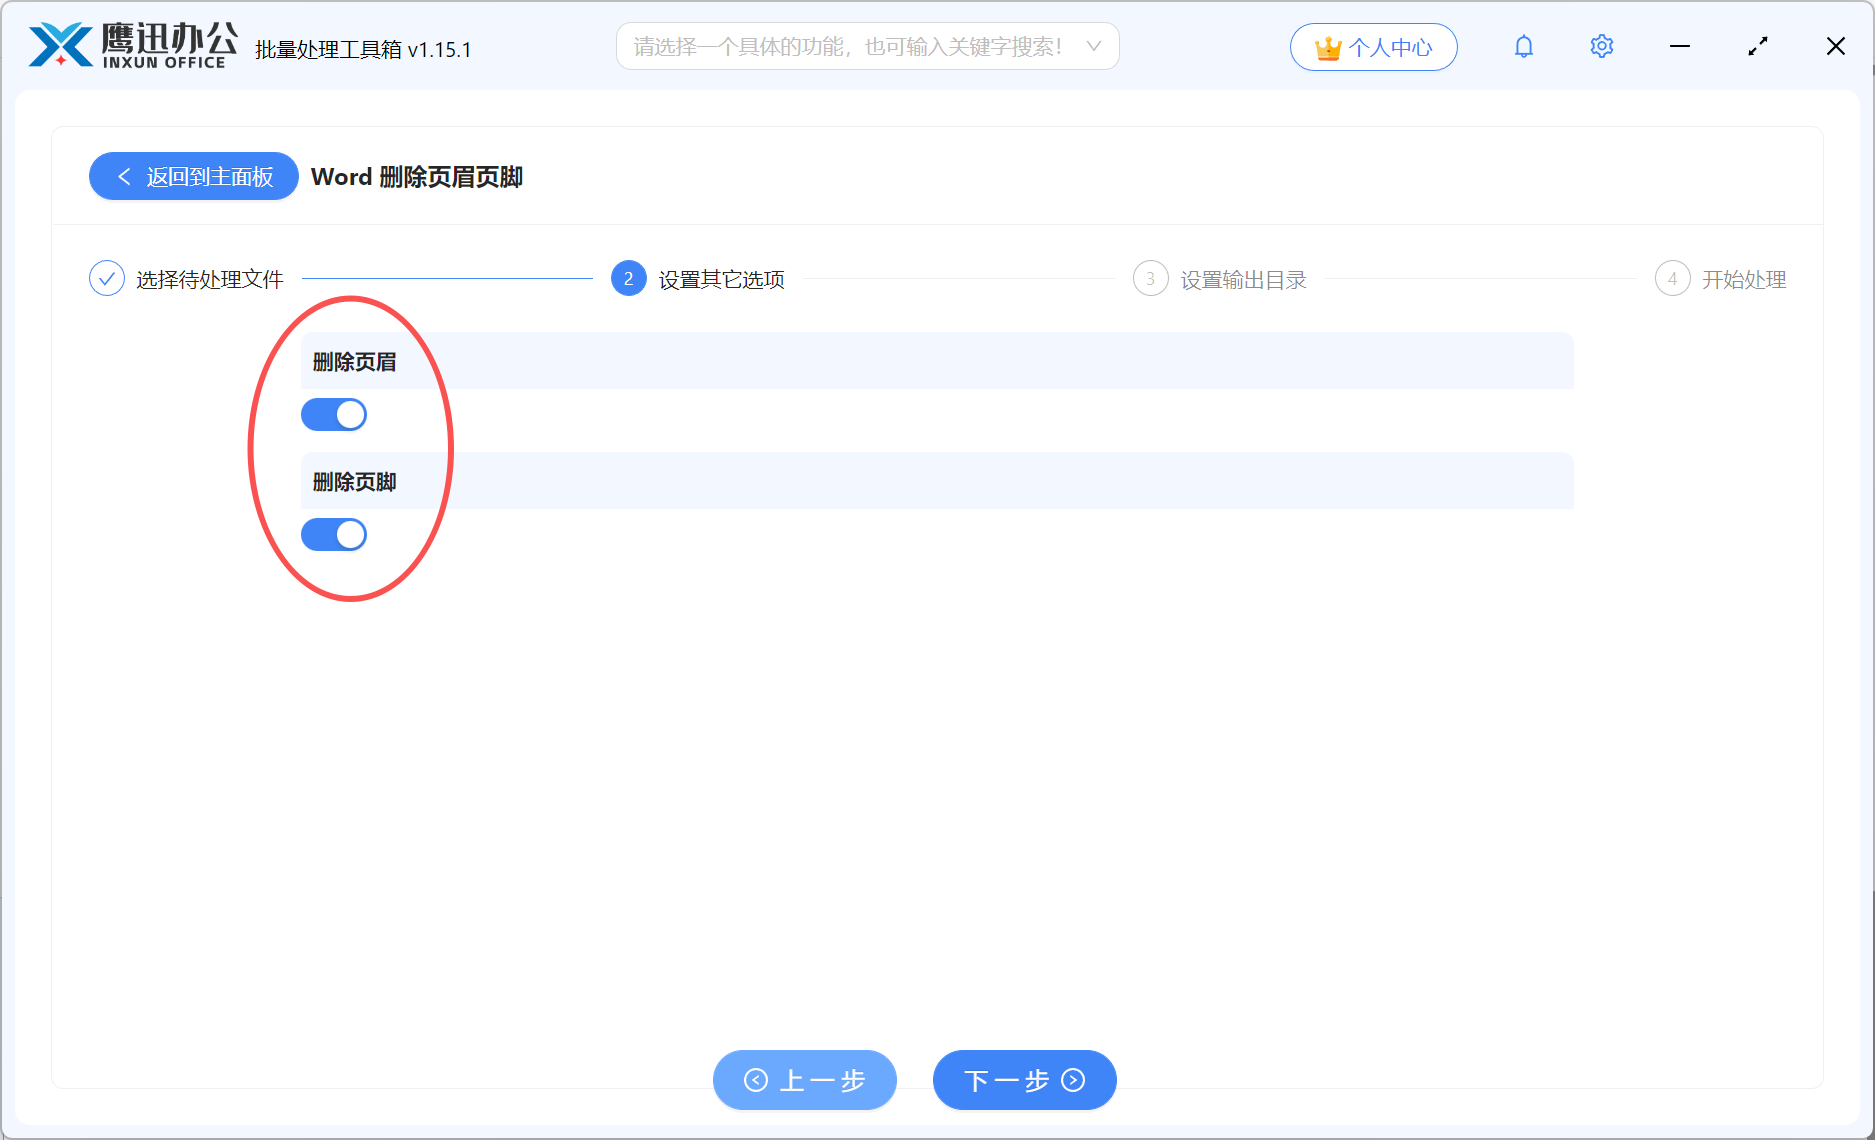This screenshot has width=1875, height=1140.
Task: Click the 上一步 previous button
Action: (x=805, y=1080)
